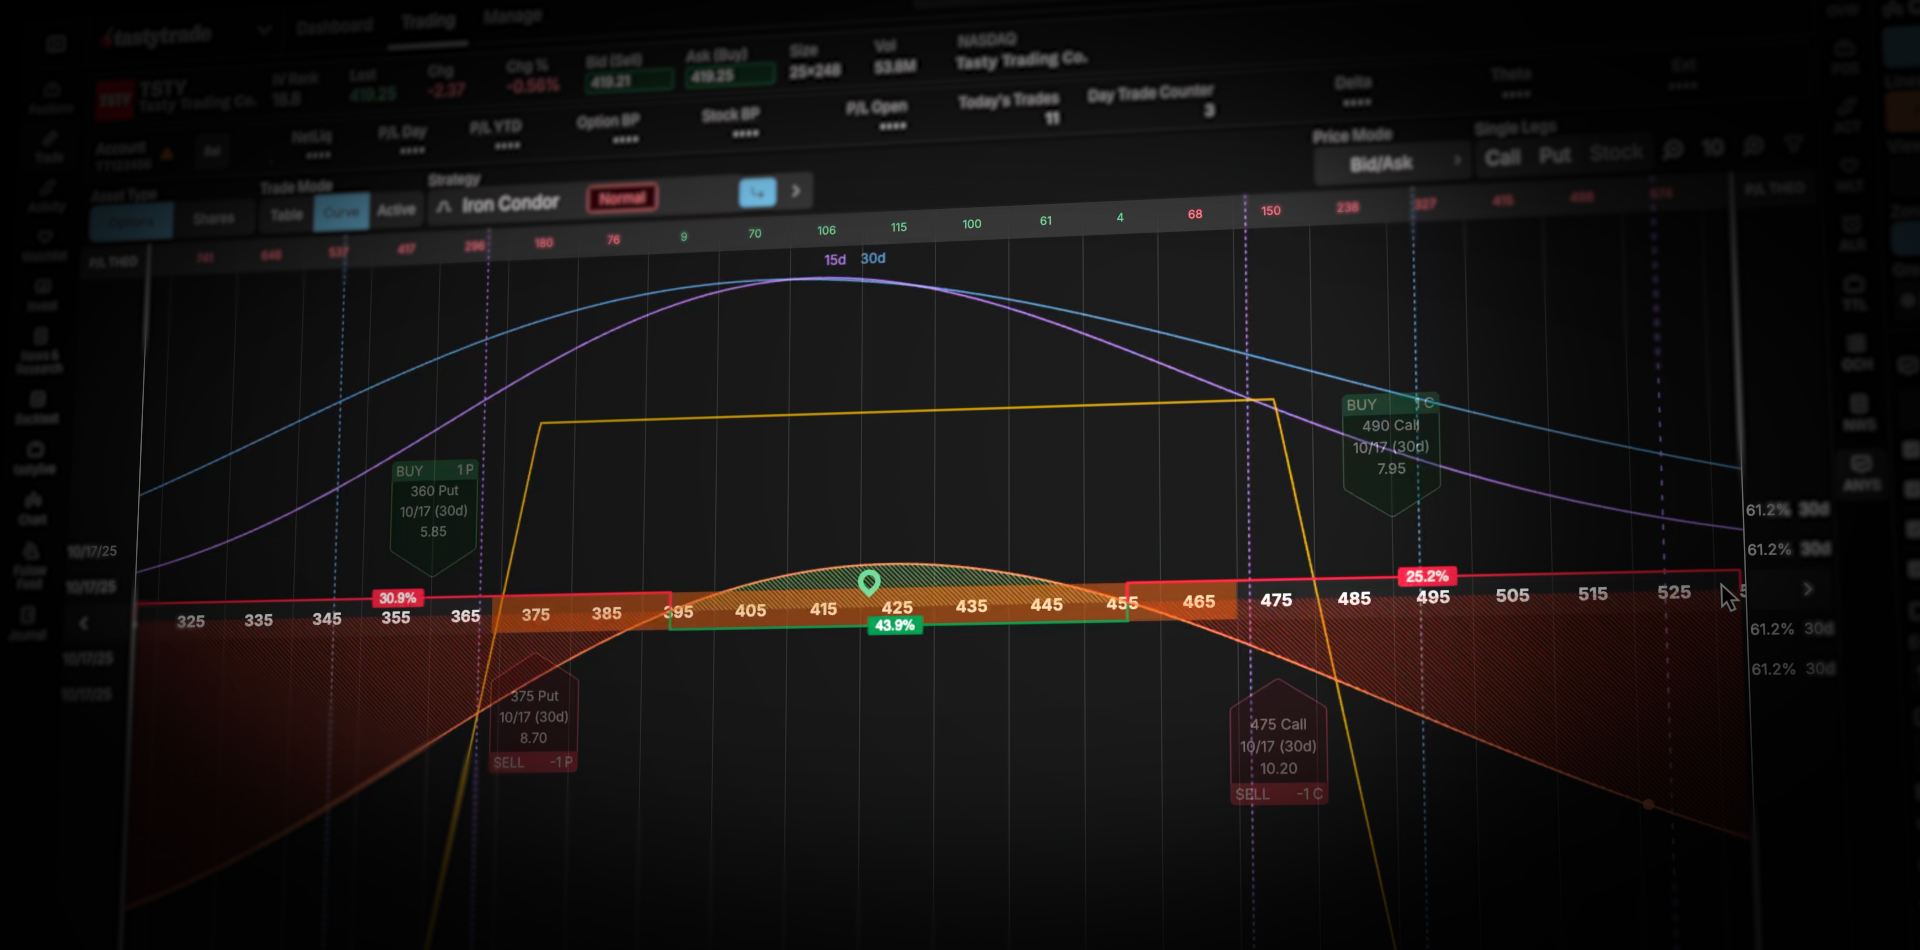Click the Today's Trades value 11
This screenshot has height=950, width=1920.
click(x=1052, y=118)
